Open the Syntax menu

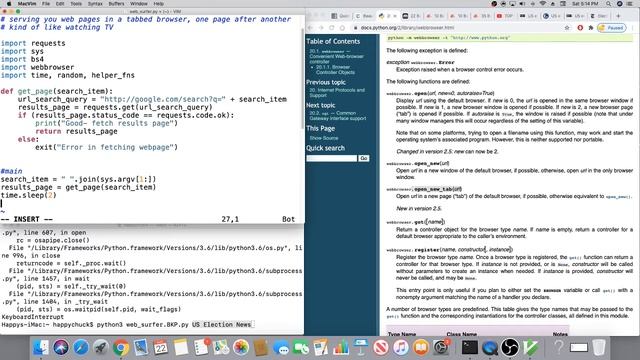[95, 4]
